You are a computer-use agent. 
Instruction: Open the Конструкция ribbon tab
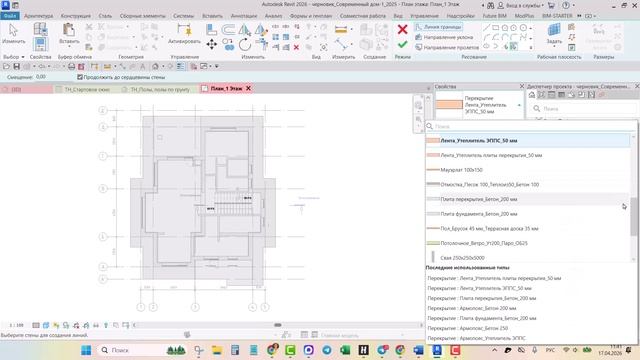coord(76,16)
